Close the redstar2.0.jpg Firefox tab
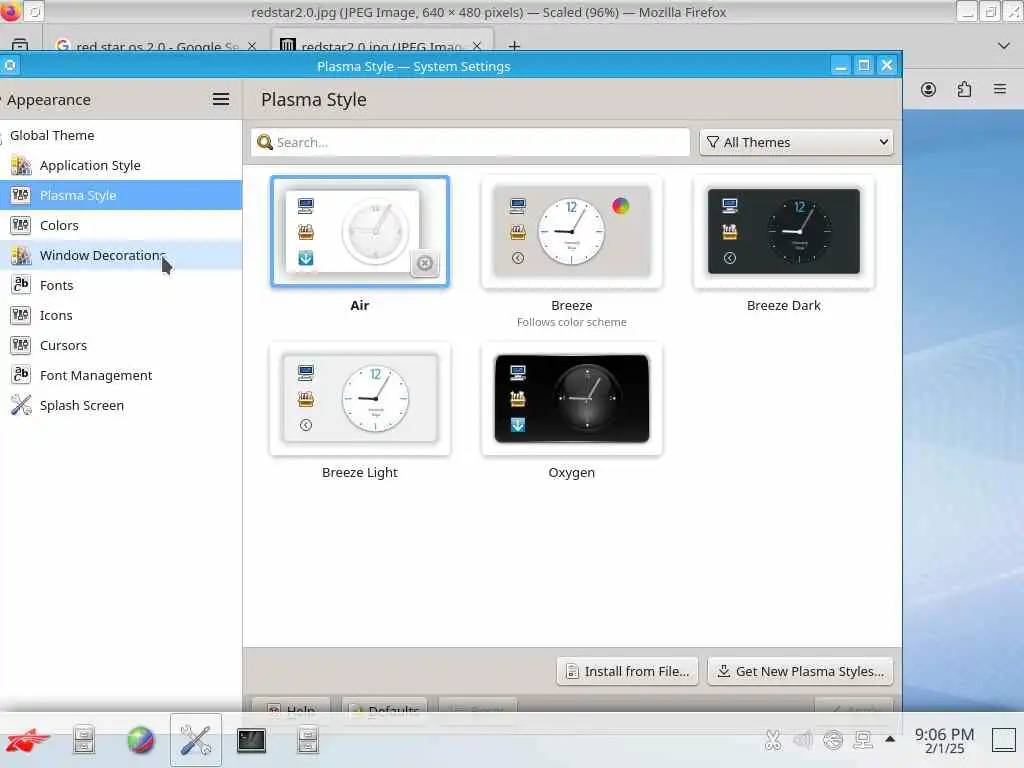1024x768 pixels. pyautogui.click(x=477, y=46)
